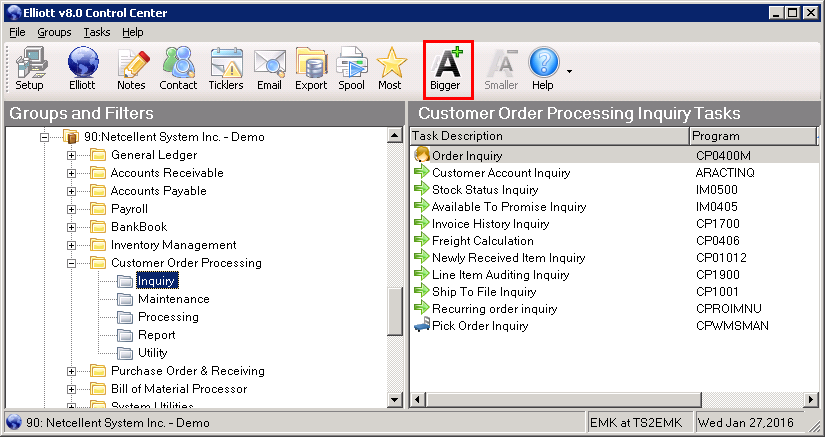
Task: Click the date Wed Jan 27,2016
Action: 746,423
